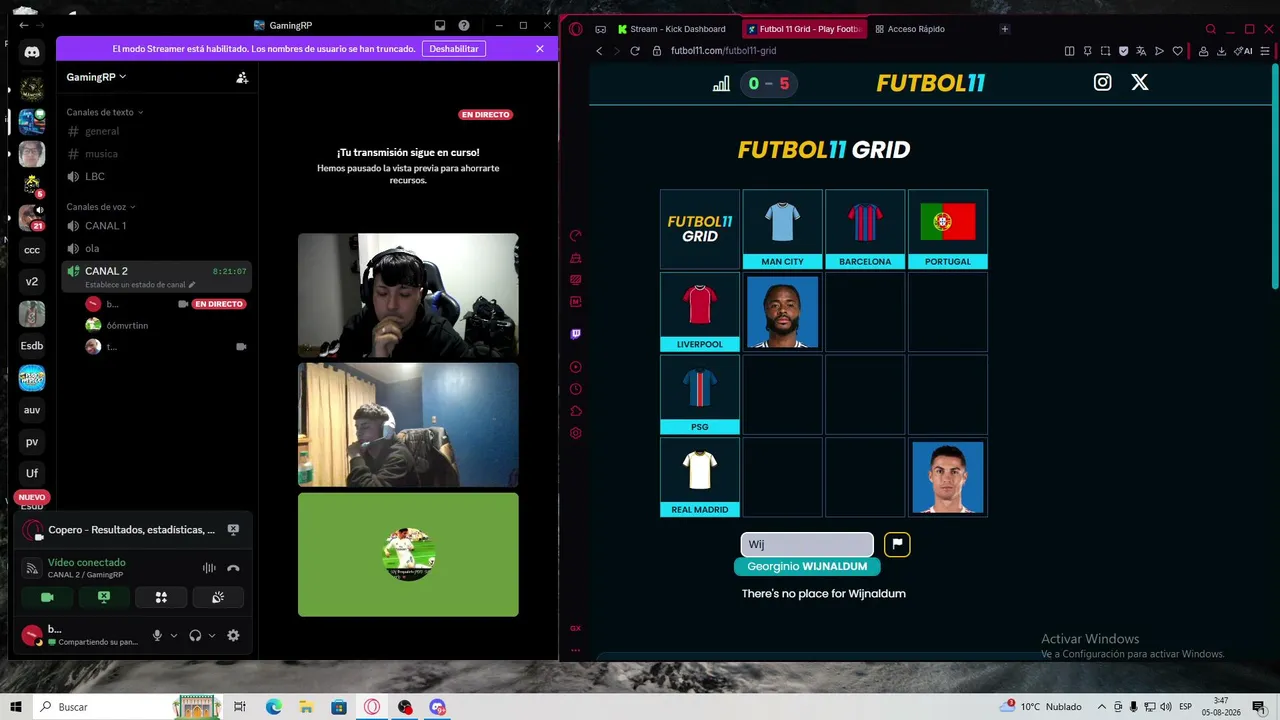Open Twitch icon in Opera sidebar

[x=575, y=334]
